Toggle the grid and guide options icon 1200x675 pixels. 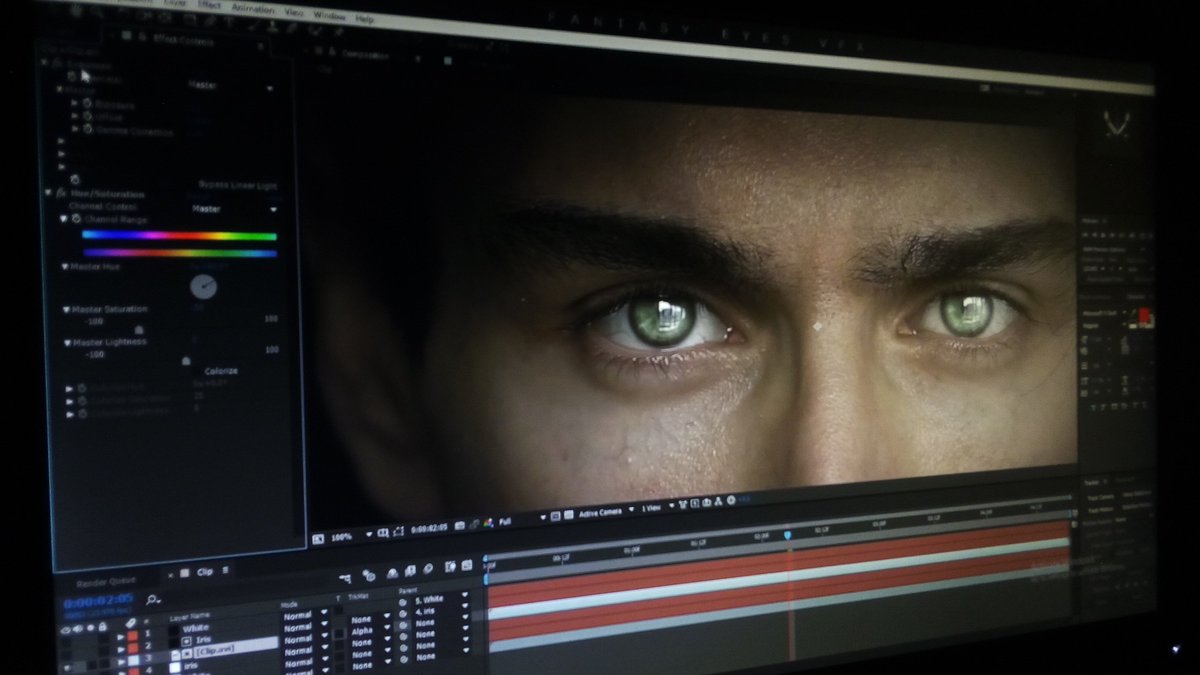click(382, 533)
